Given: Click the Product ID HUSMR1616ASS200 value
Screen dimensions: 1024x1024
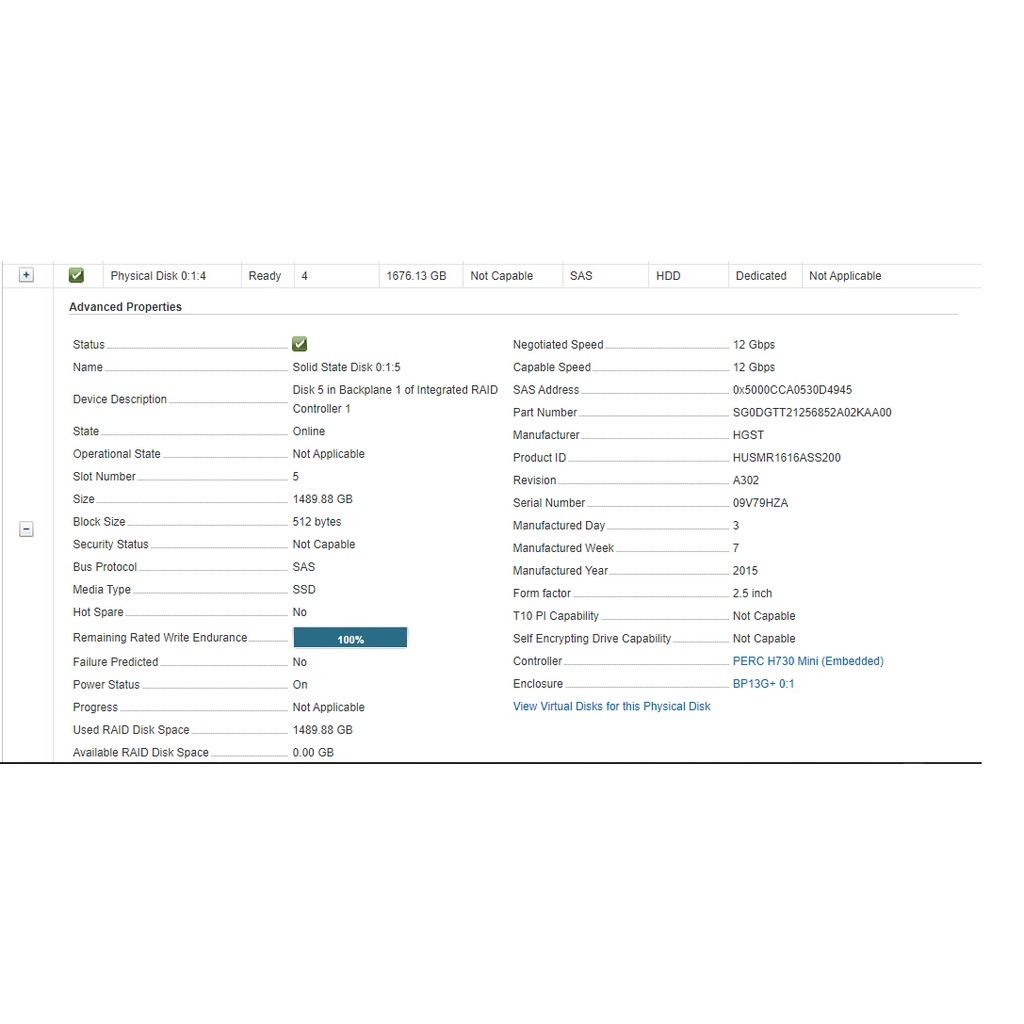Looking at the screenshot, I should pos(786,458).
